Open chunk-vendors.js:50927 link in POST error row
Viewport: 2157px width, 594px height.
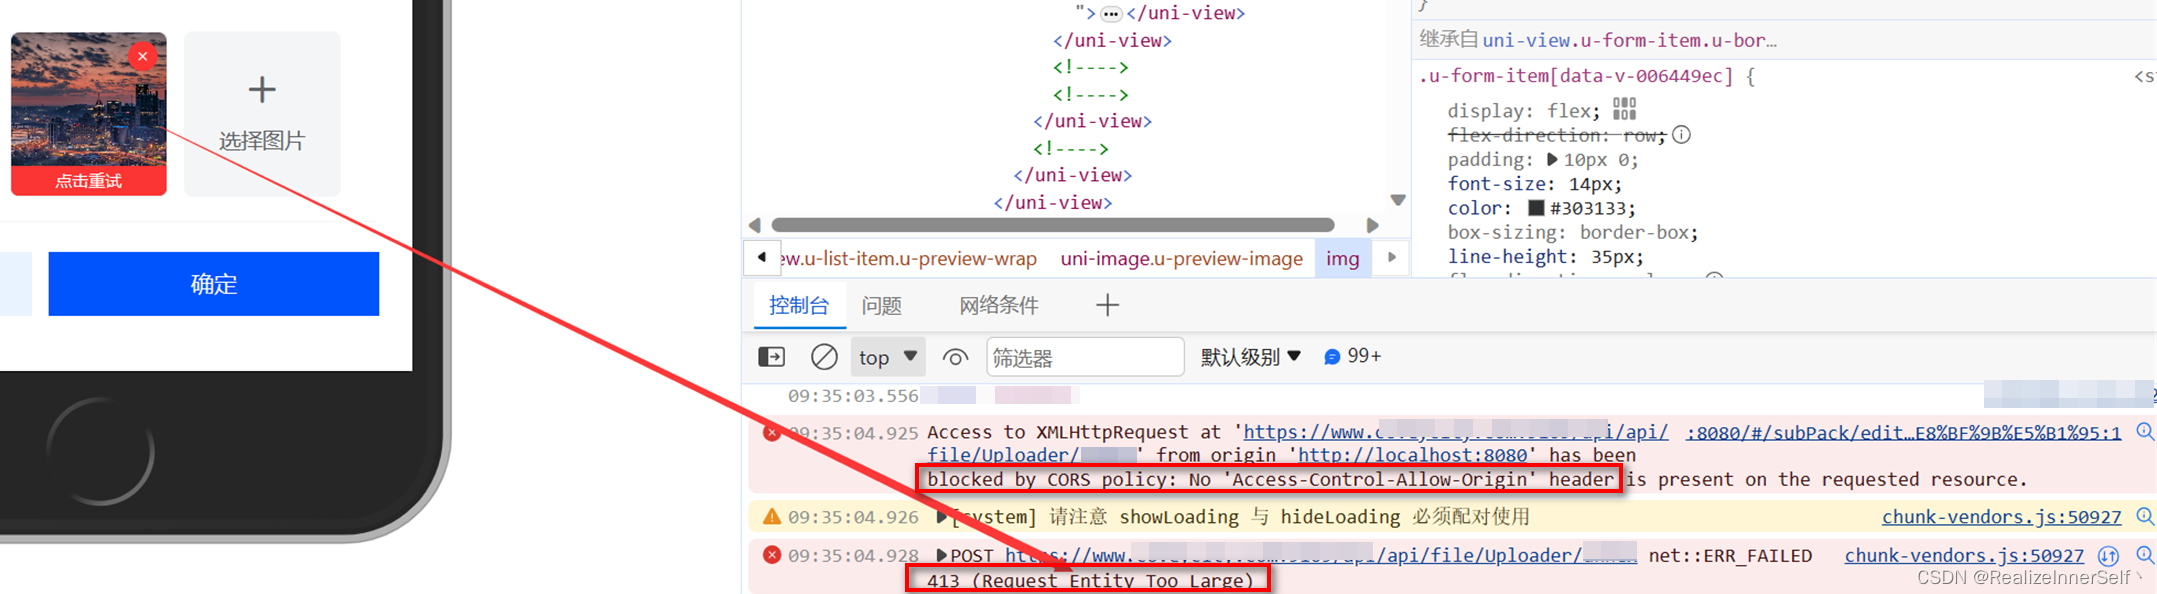tap(1964, 555)
